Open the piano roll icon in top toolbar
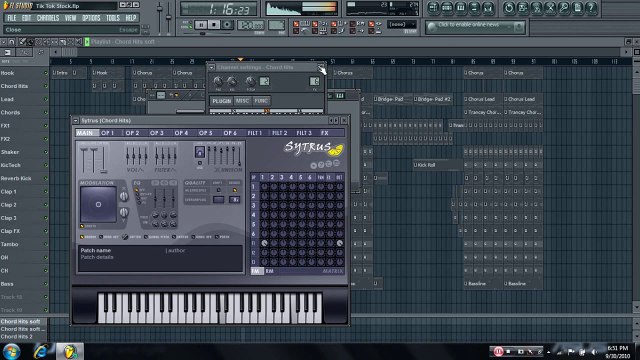The image size is (640, 360). pos(461,8)
